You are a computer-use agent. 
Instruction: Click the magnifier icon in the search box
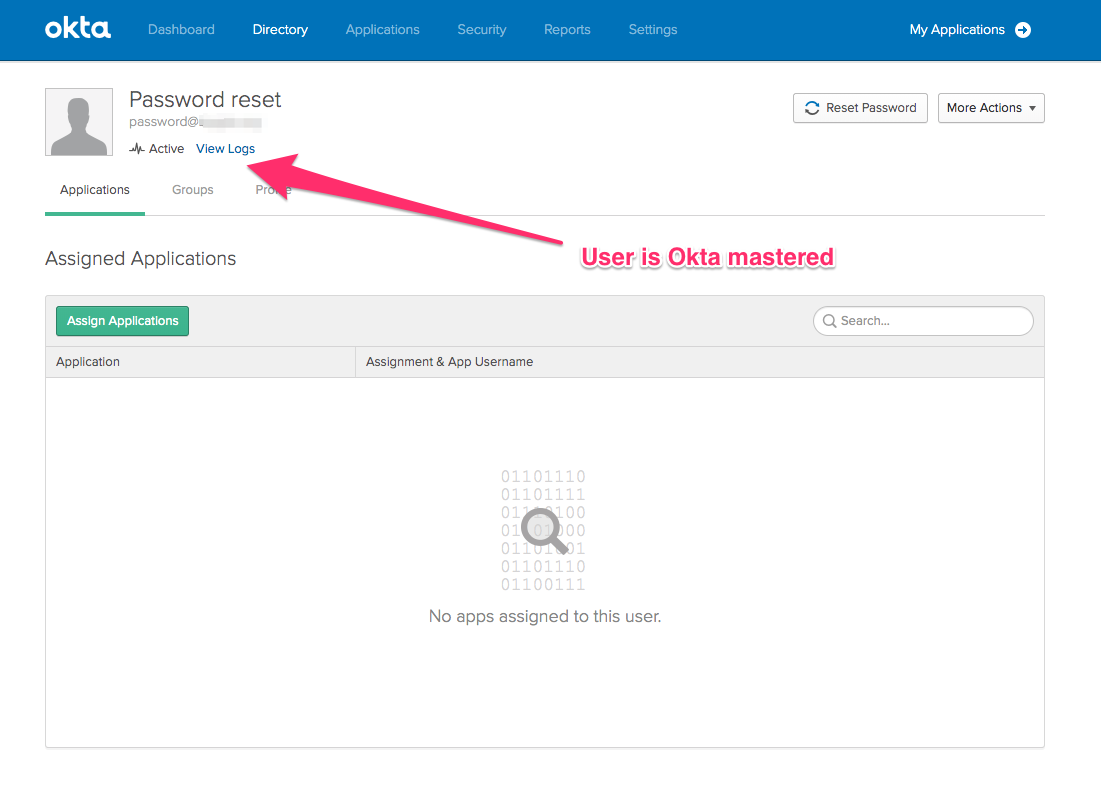click(830, 321)
